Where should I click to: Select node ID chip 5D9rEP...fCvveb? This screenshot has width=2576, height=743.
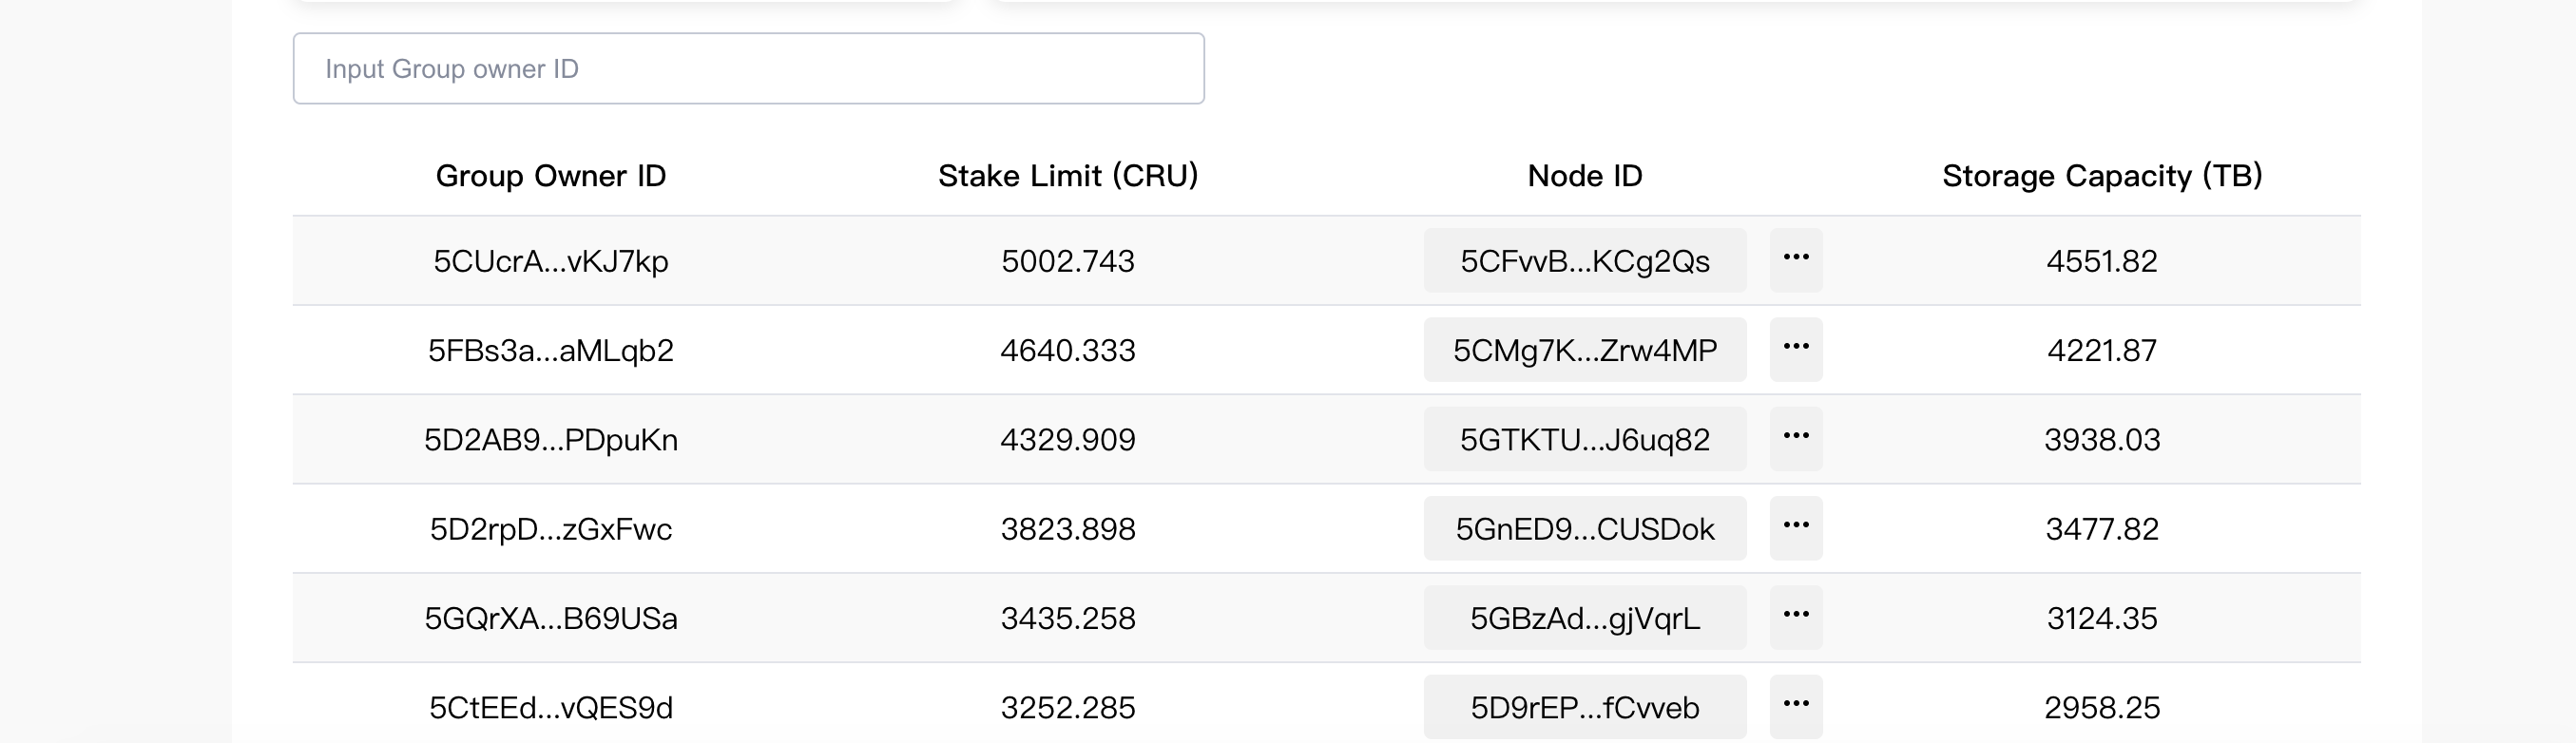(1585, 707)
